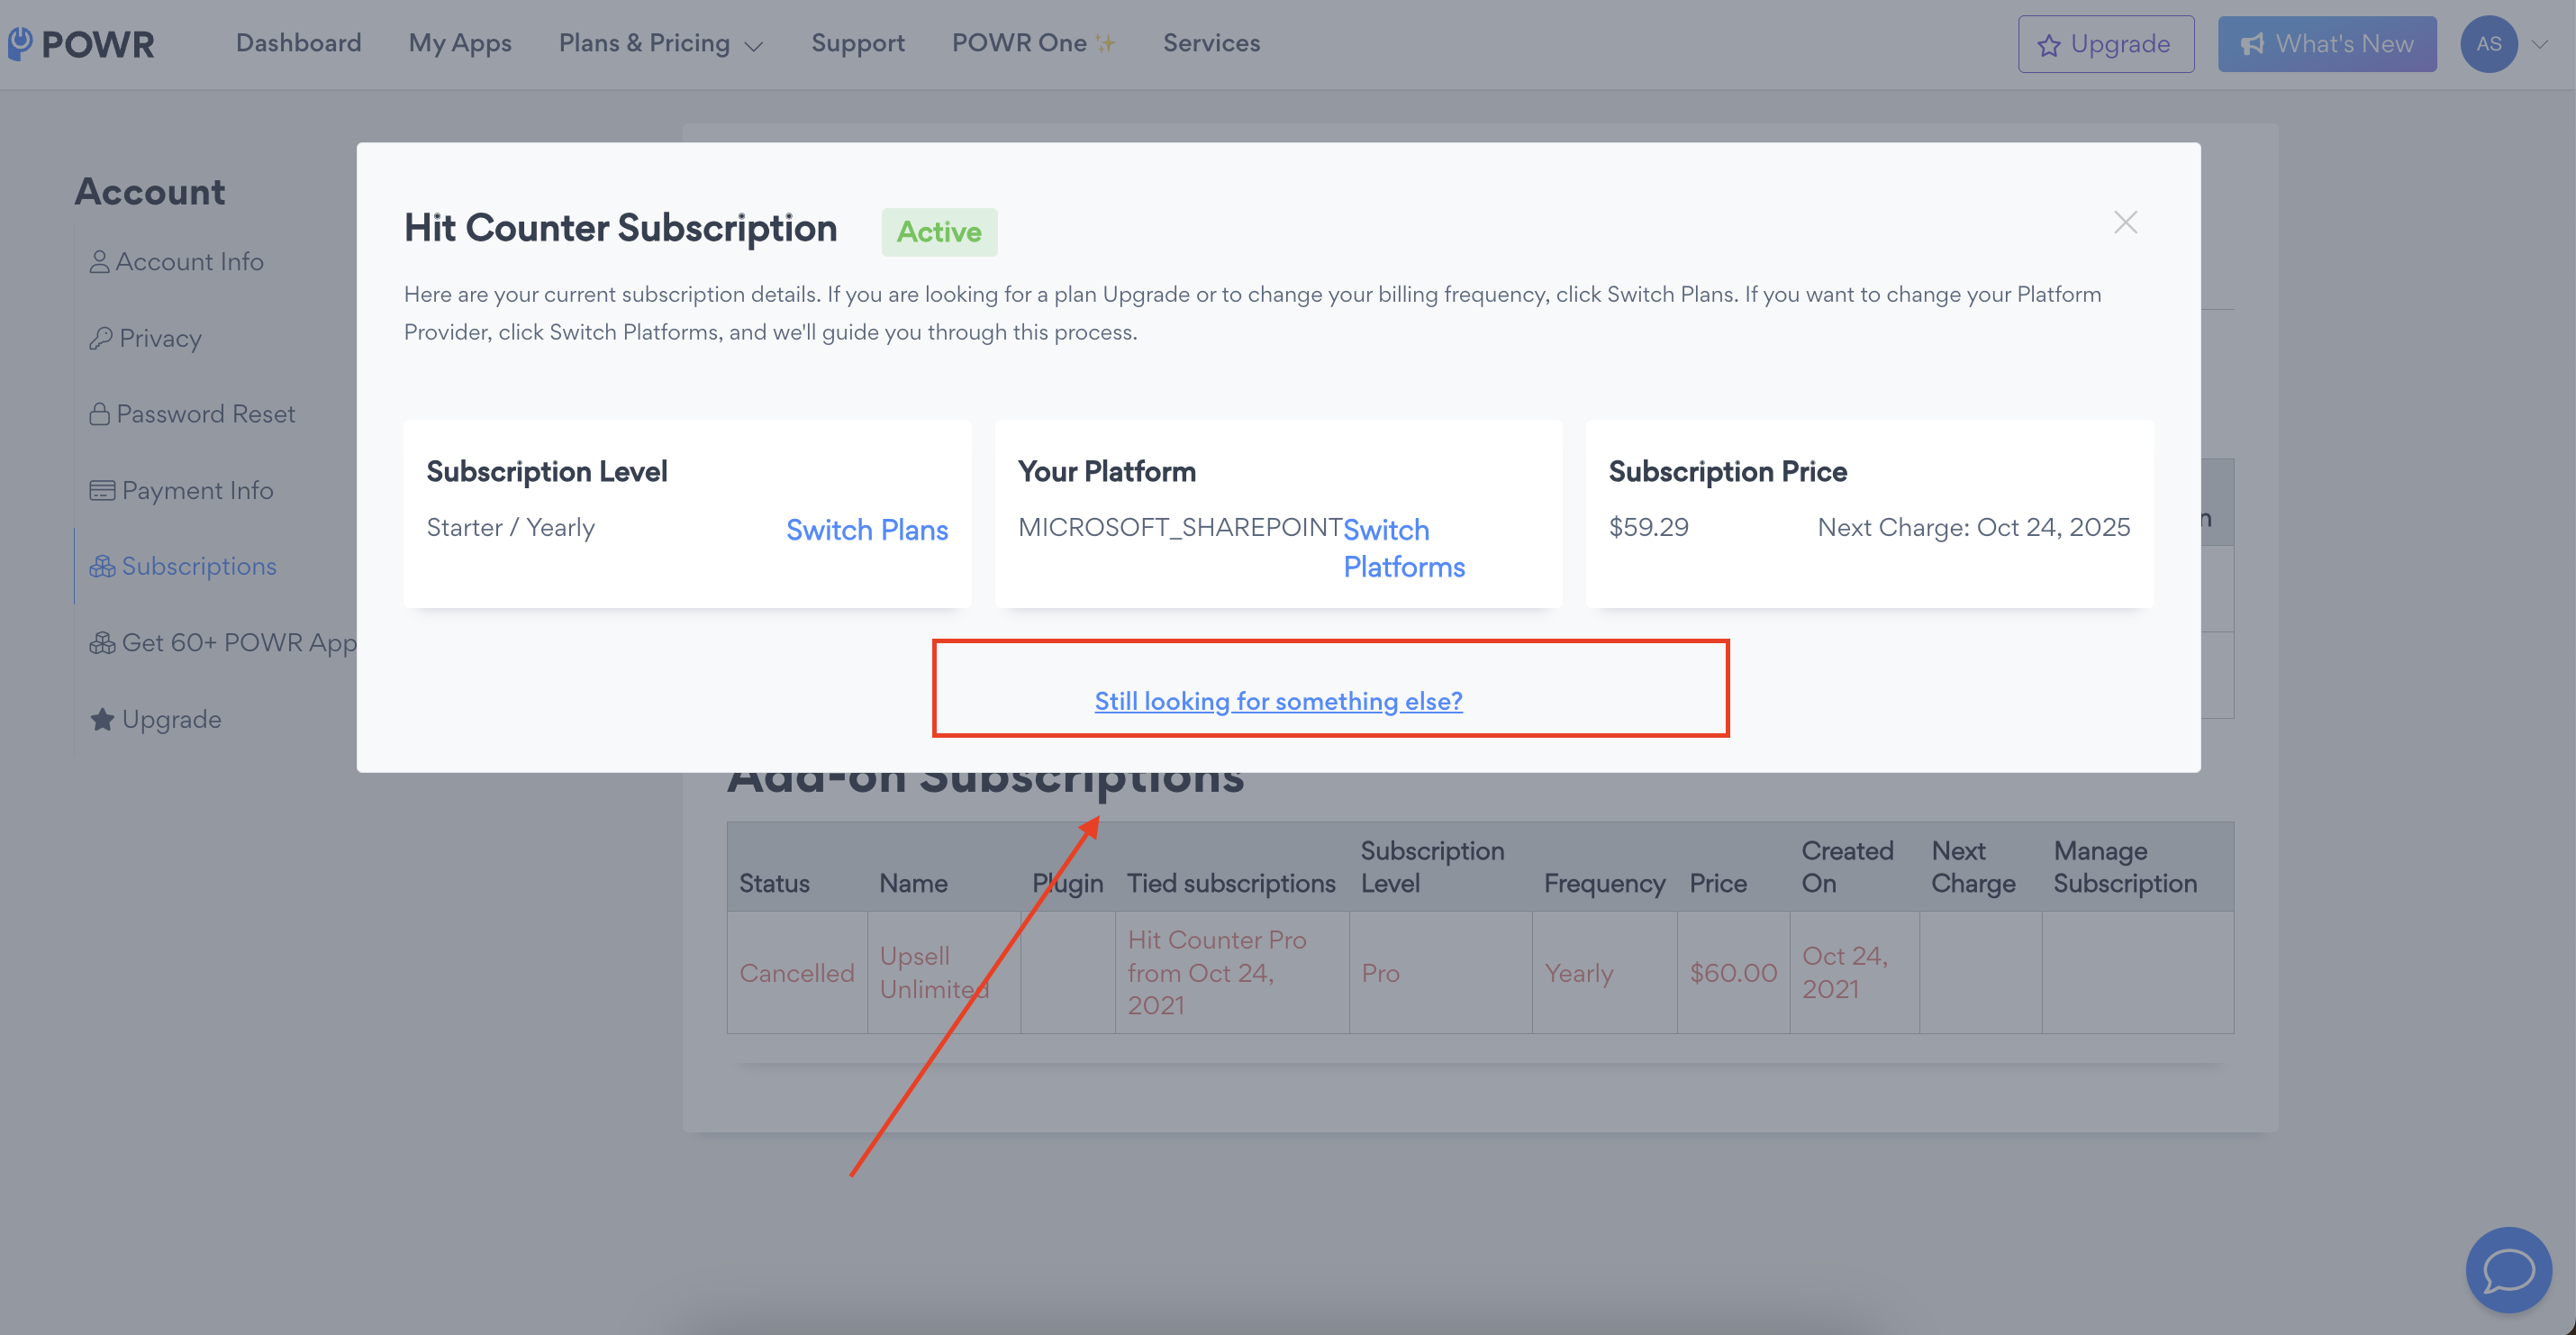Open Password Reset in sidebar
Viewport: 2576px width, 1335px height.
coord(193,414)
